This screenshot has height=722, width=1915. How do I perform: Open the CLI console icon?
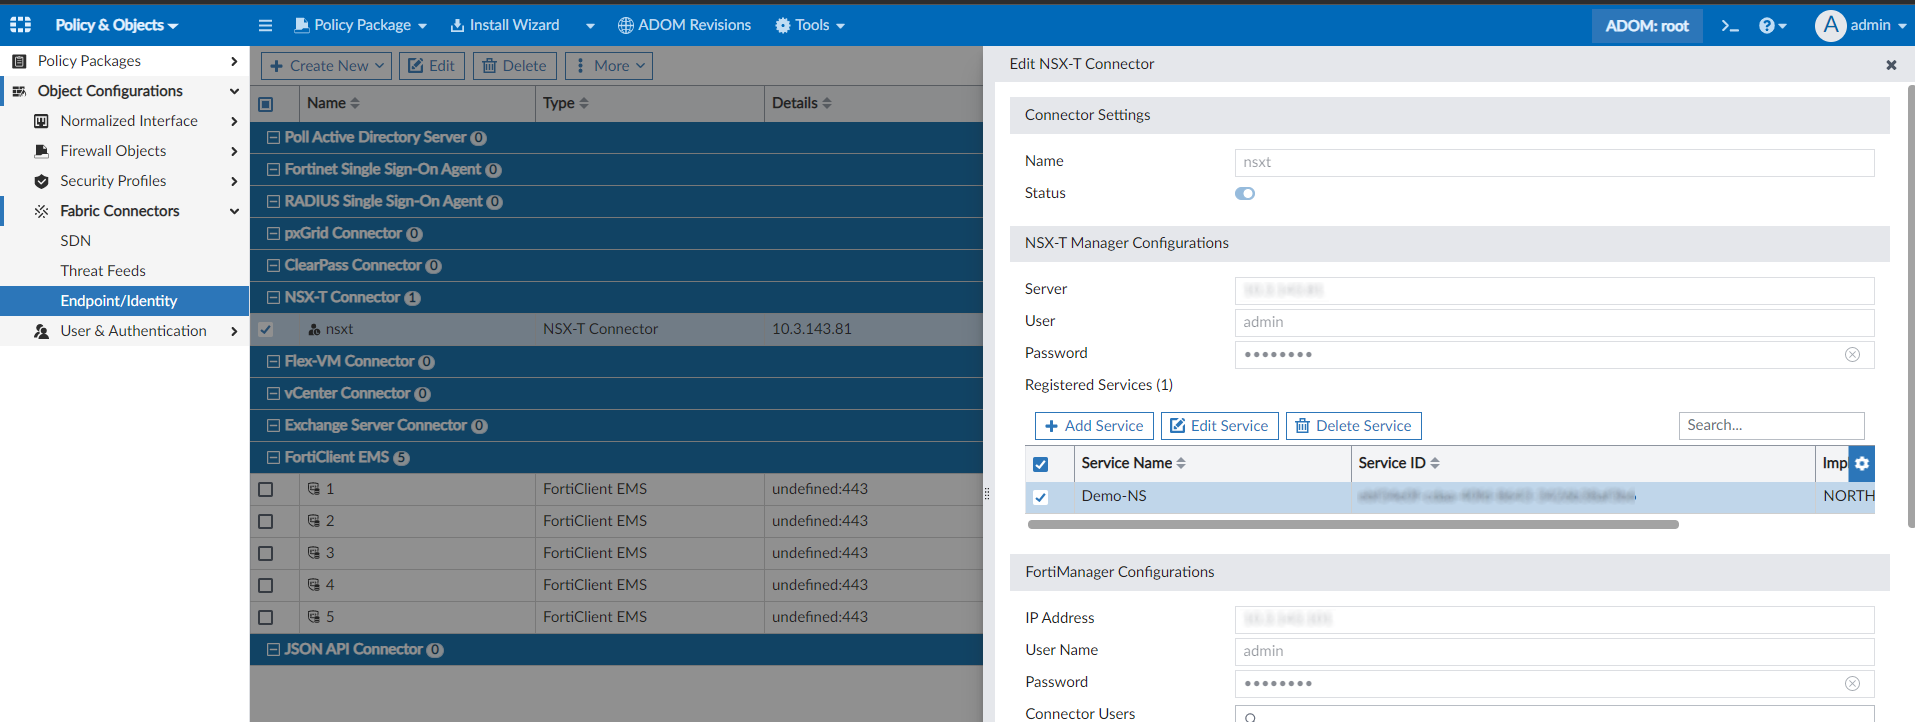pos(1730,26)
